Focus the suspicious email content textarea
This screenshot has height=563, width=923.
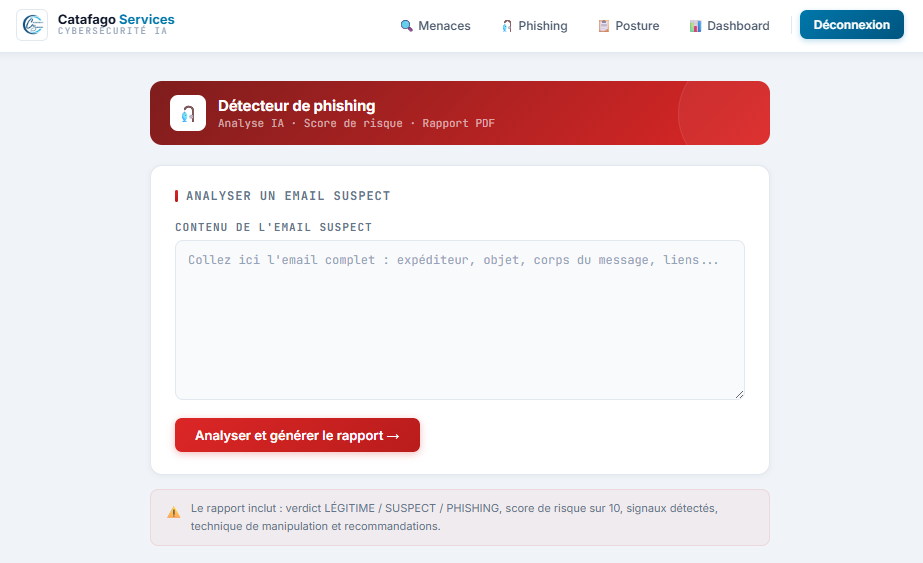coord(460,320)
